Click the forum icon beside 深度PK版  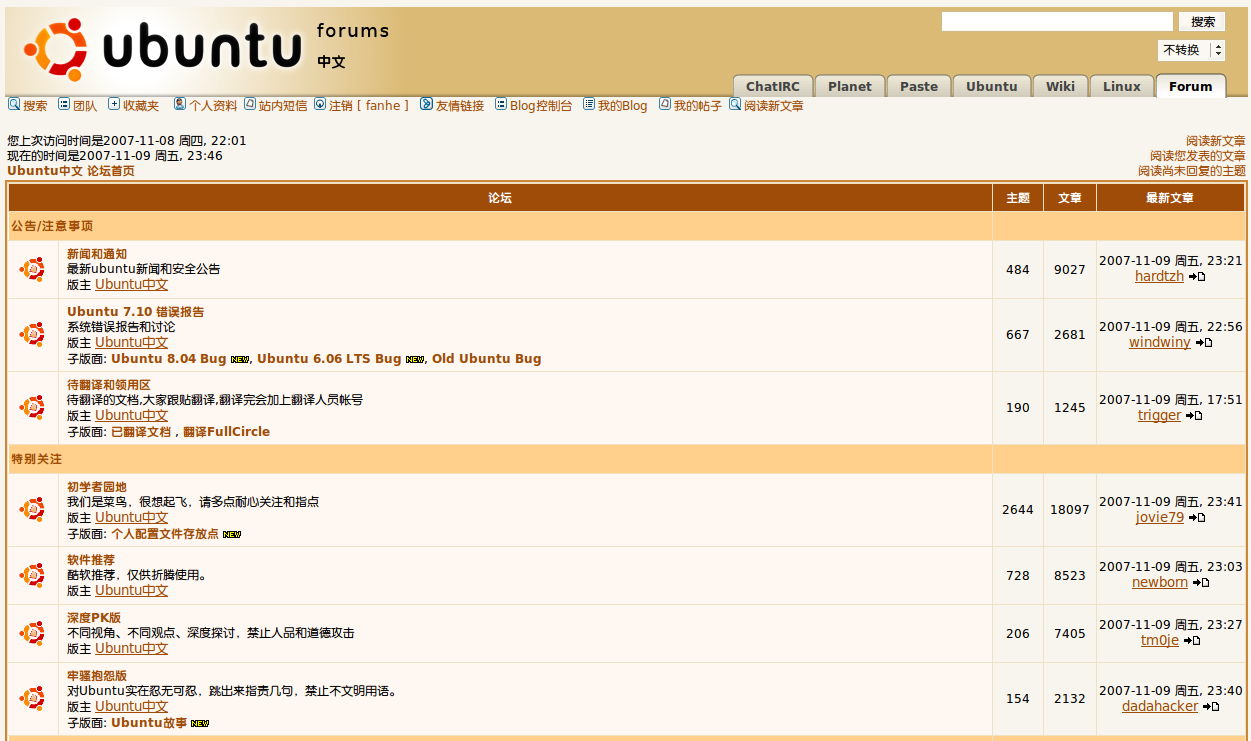(x=32, y=633)
